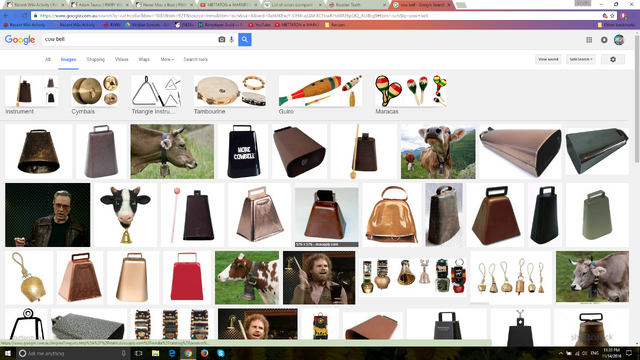Filter by Triangle Instrument suggestion
This screenshot has width=640, height=360.
tap(156, 95)
